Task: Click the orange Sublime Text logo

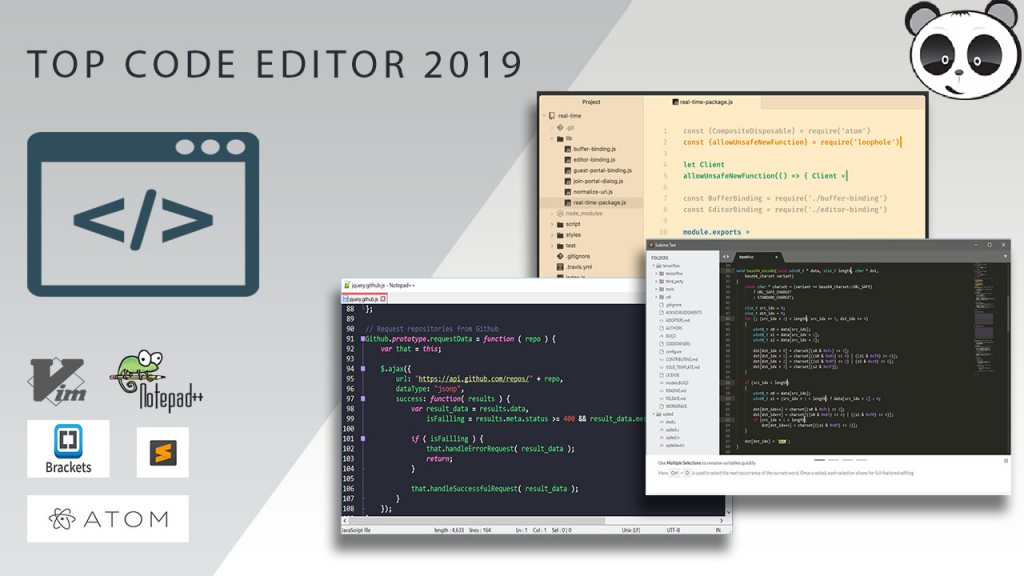Action: [x=162, y=452]
